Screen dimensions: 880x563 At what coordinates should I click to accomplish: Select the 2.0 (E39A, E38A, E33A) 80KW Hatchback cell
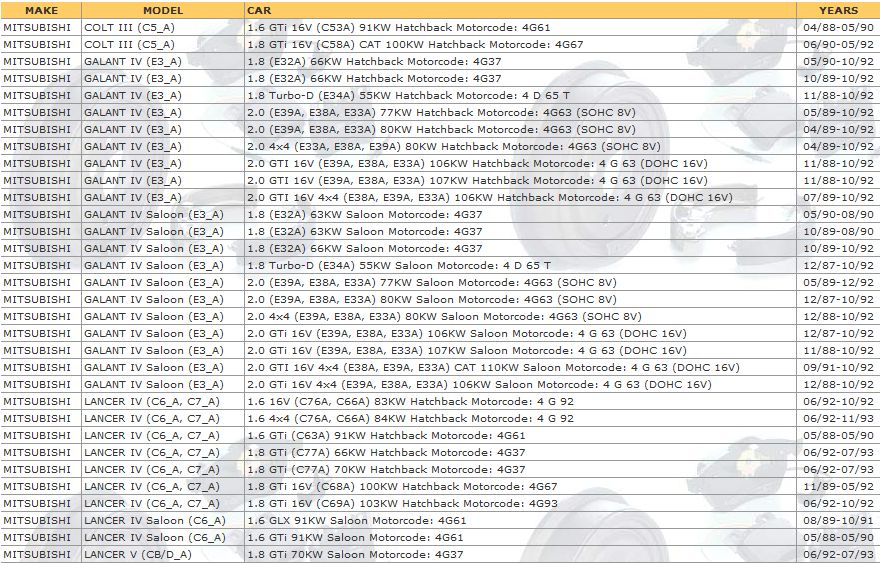point(520,129)
